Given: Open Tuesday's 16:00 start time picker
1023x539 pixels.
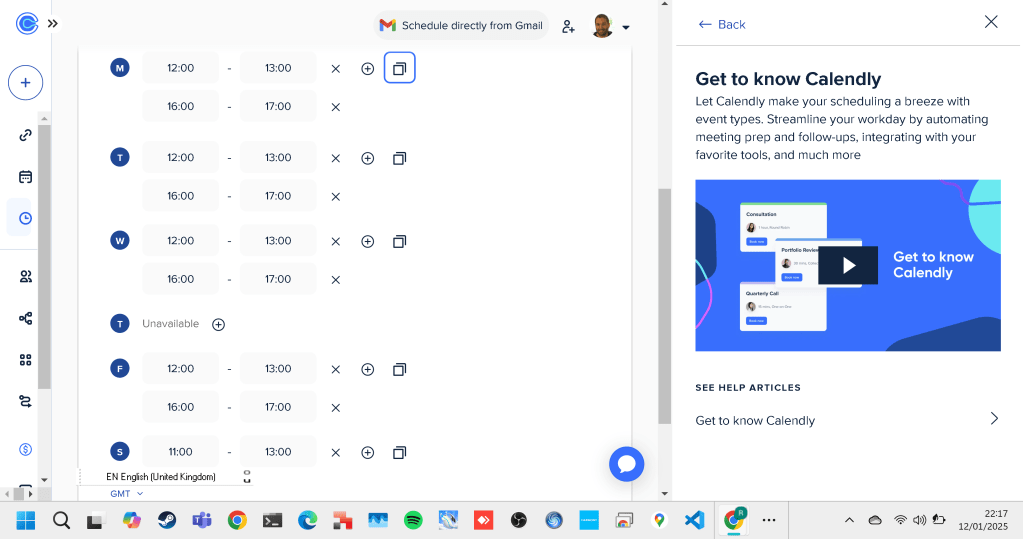Looking at the screenshot, I should [181, 196].
